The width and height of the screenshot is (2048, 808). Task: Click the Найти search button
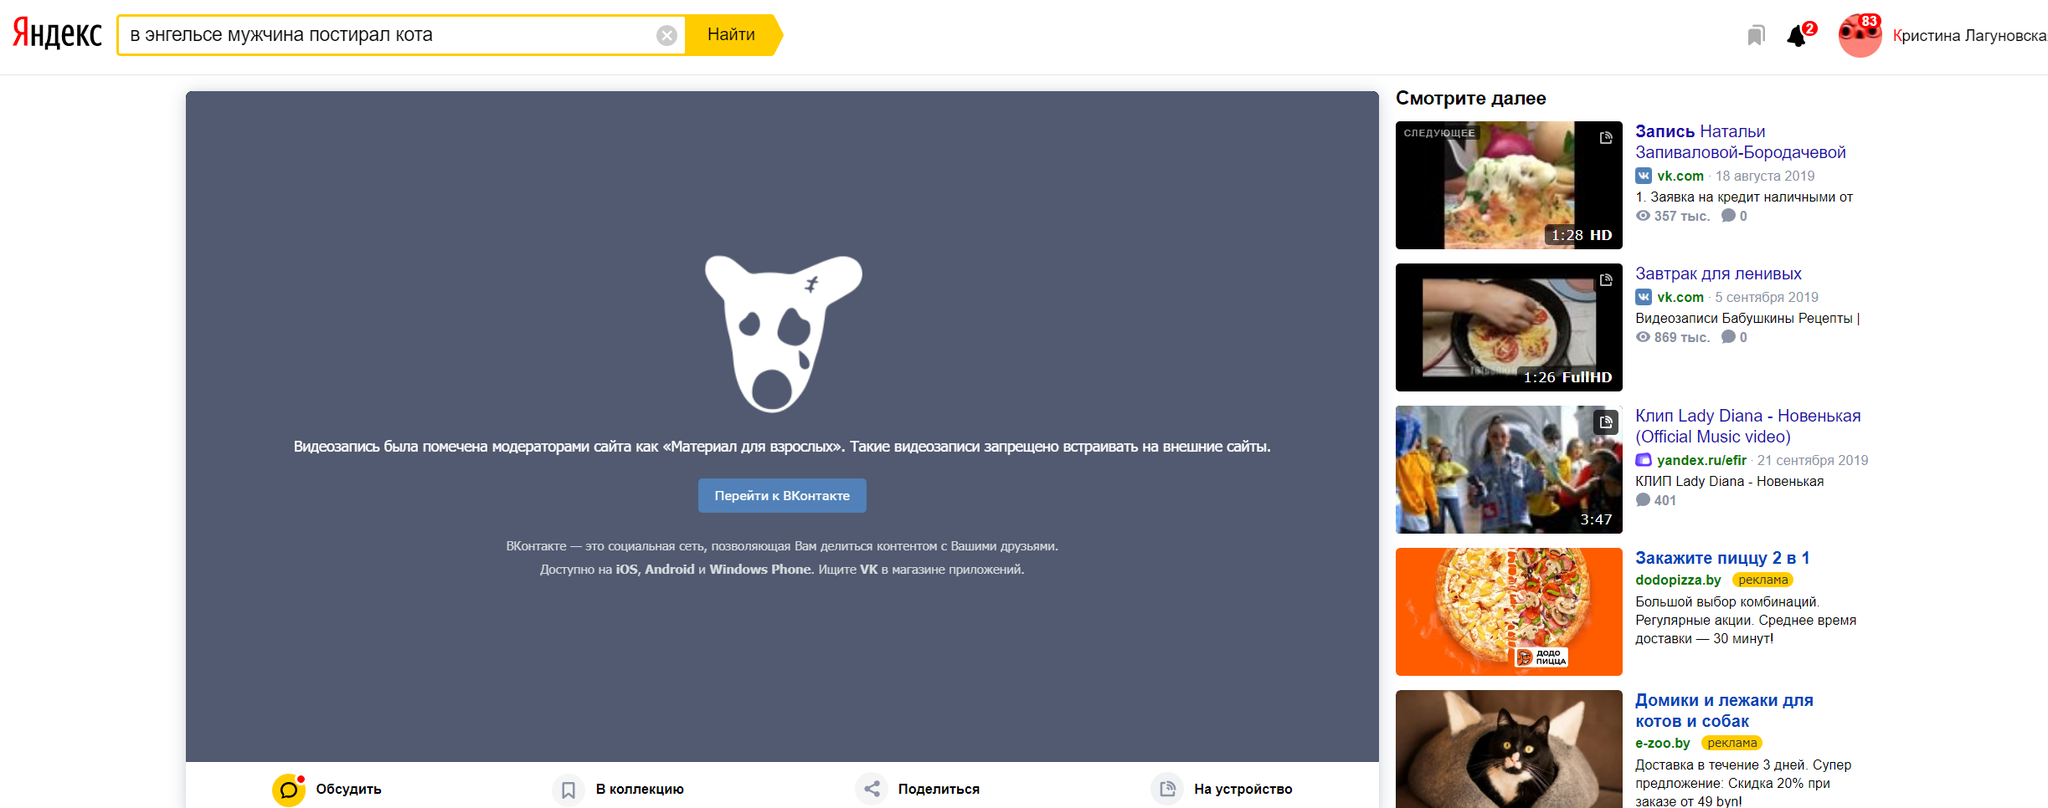coord(731,35)
